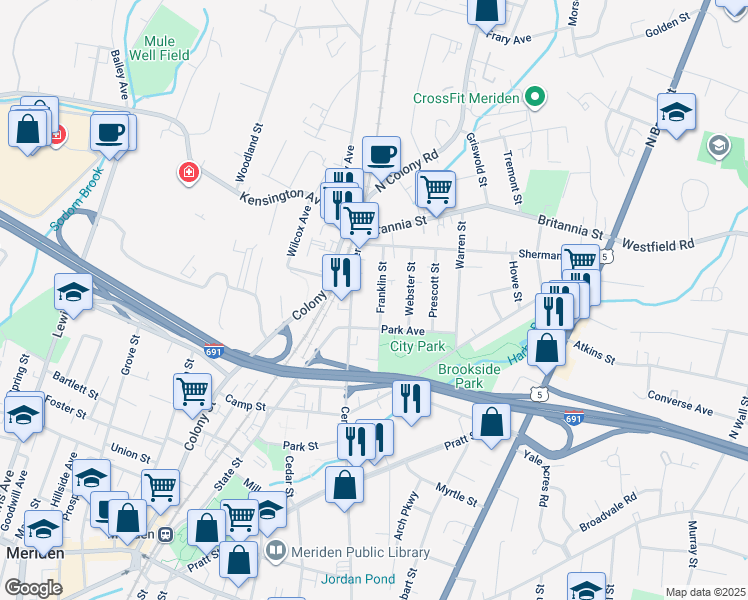
Task: Open the restaurant marker south of City Park
Action: click(411, 401)
